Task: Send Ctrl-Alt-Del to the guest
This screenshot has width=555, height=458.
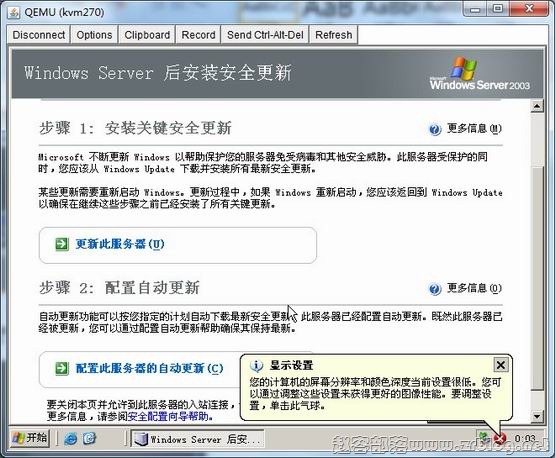Action: coord(265,35)
